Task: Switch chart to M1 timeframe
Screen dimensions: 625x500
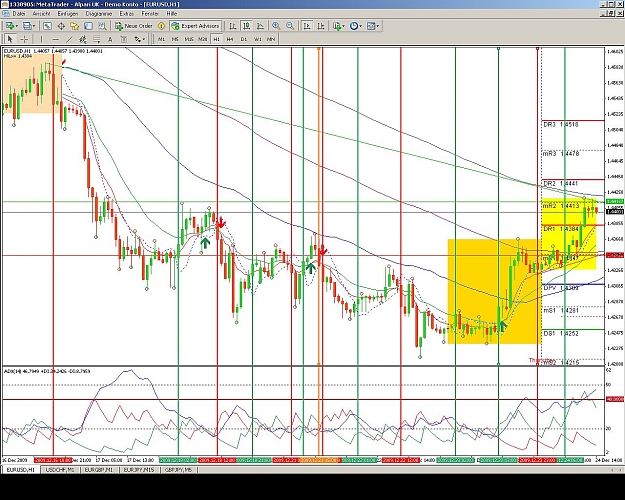Action: [161, 39]
